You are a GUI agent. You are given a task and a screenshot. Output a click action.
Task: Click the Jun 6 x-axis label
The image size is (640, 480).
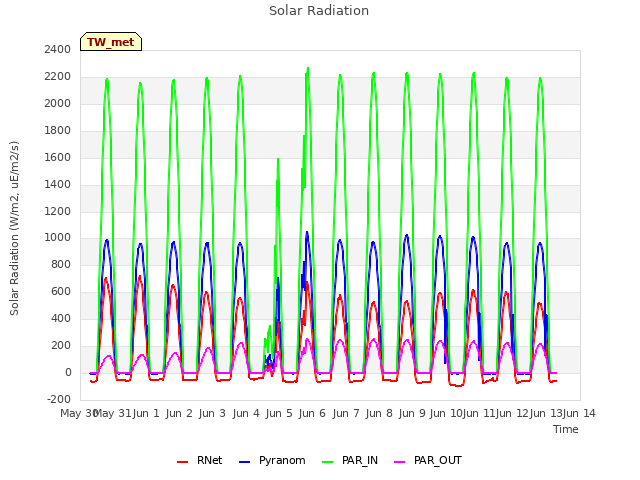(312, 413)
